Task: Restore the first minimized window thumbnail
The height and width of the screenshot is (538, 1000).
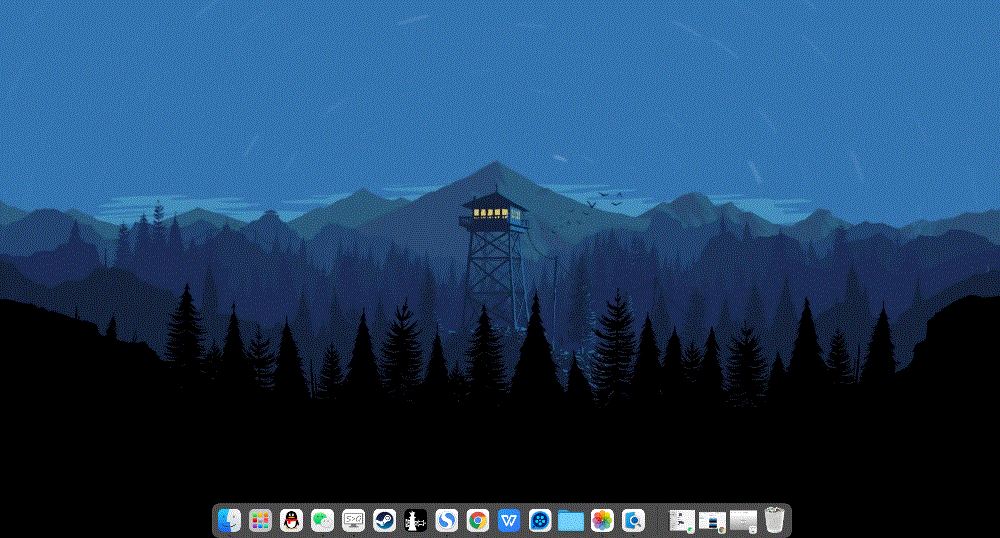Action: click(681, 521)
